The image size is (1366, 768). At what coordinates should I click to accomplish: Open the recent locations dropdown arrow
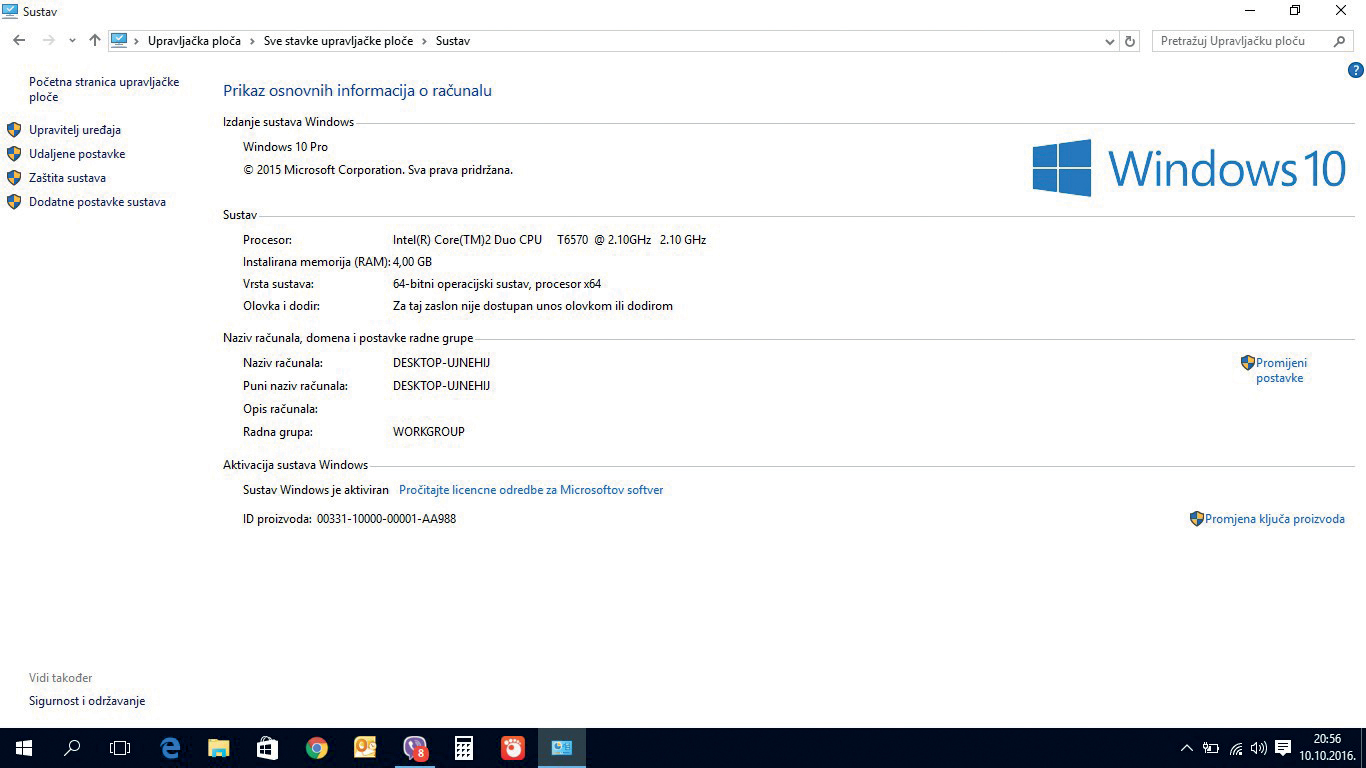[72, 41]
